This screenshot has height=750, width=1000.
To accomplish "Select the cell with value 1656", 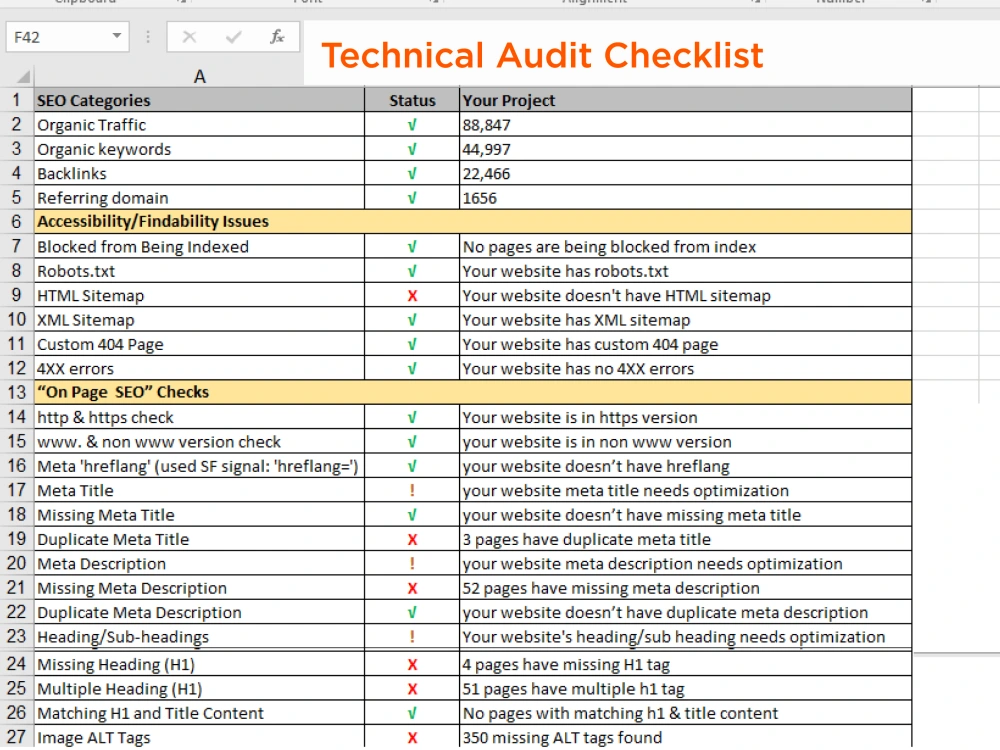I will (686, 198).
